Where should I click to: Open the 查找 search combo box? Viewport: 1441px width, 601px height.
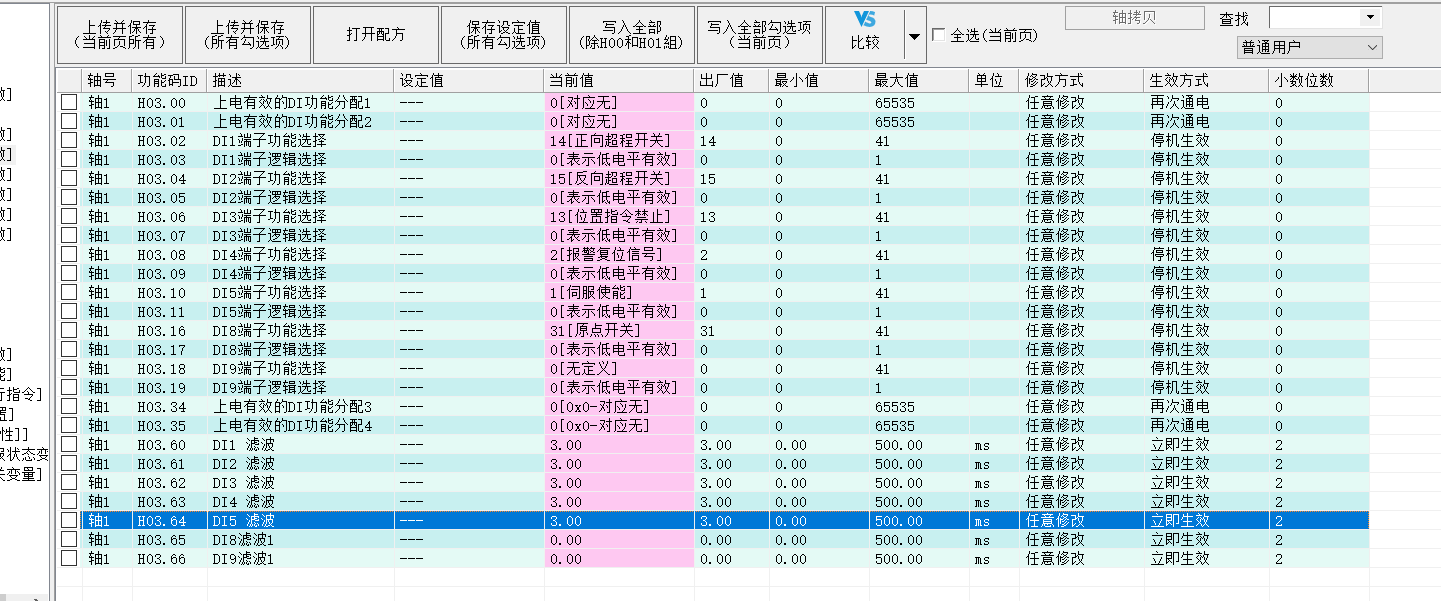click(1324, 18)
